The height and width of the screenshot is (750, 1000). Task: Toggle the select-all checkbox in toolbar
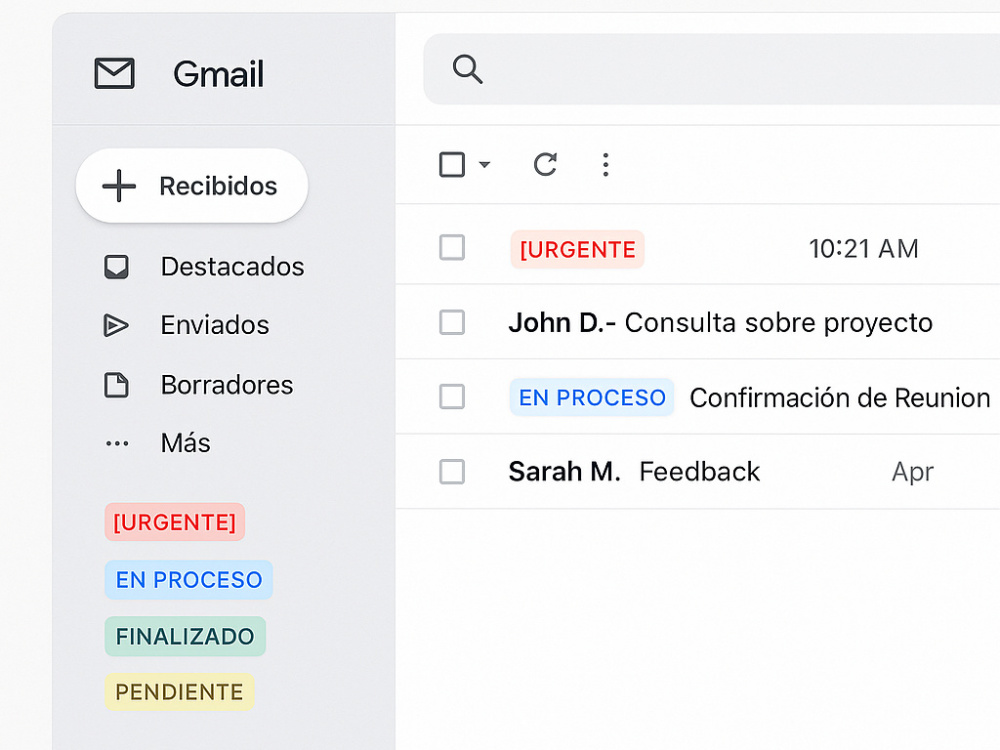[x=452, y=165]
